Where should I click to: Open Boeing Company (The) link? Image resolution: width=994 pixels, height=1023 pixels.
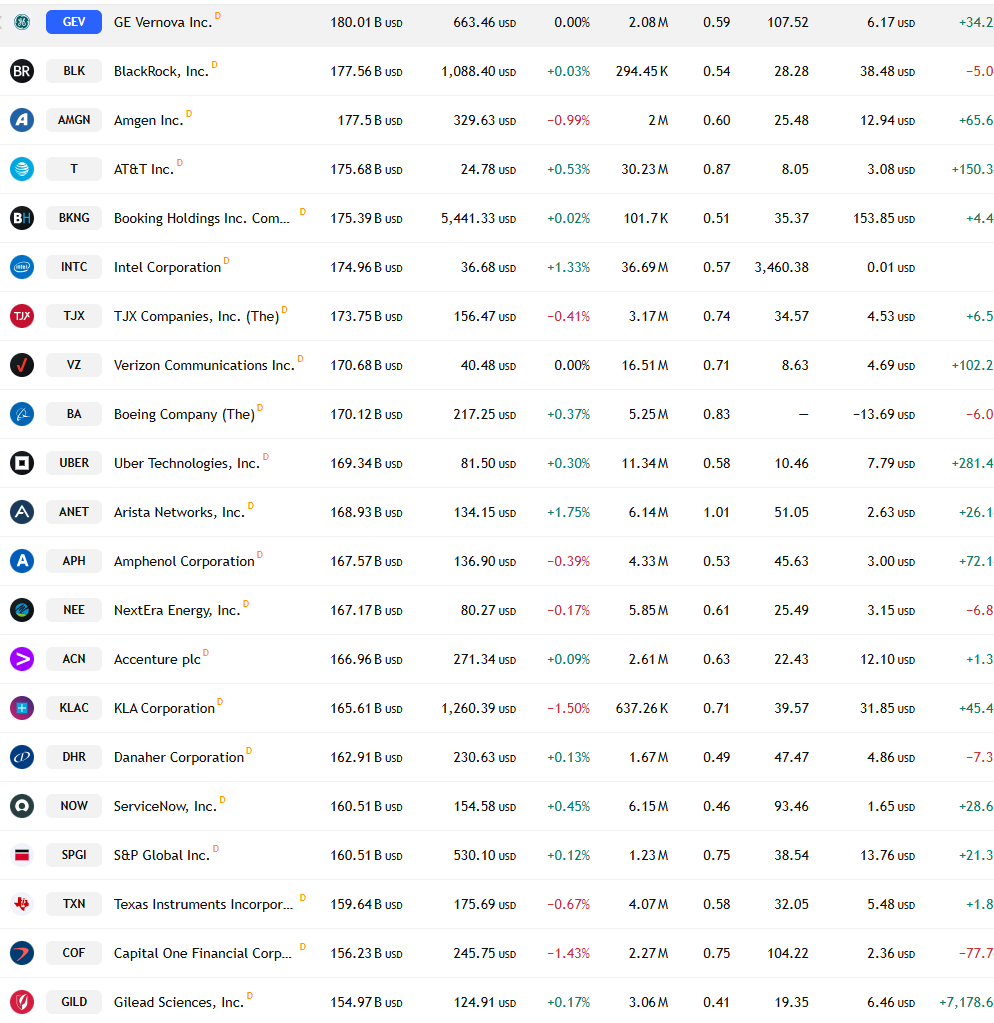pyautogui.click(x=184, y=414)
